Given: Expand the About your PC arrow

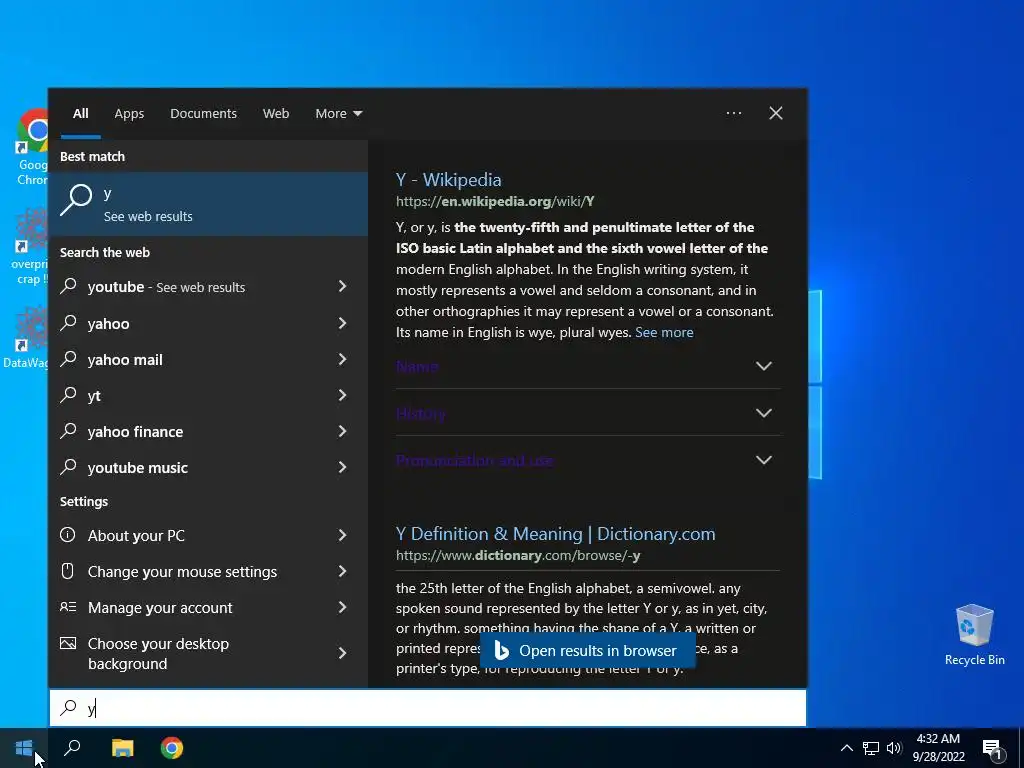Looking at the screenshot, I should [342, 535].
